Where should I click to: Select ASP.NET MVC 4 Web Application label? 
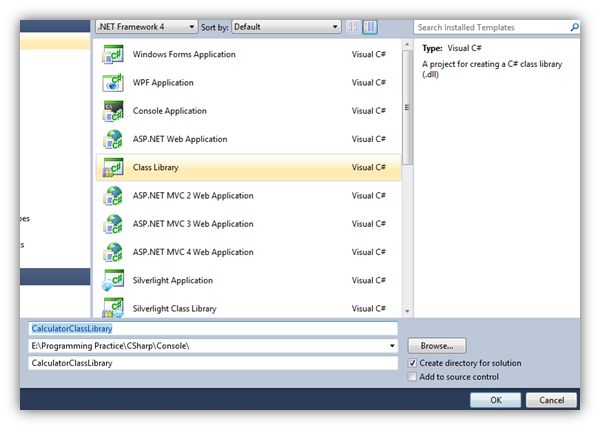(x=193, y=252)
